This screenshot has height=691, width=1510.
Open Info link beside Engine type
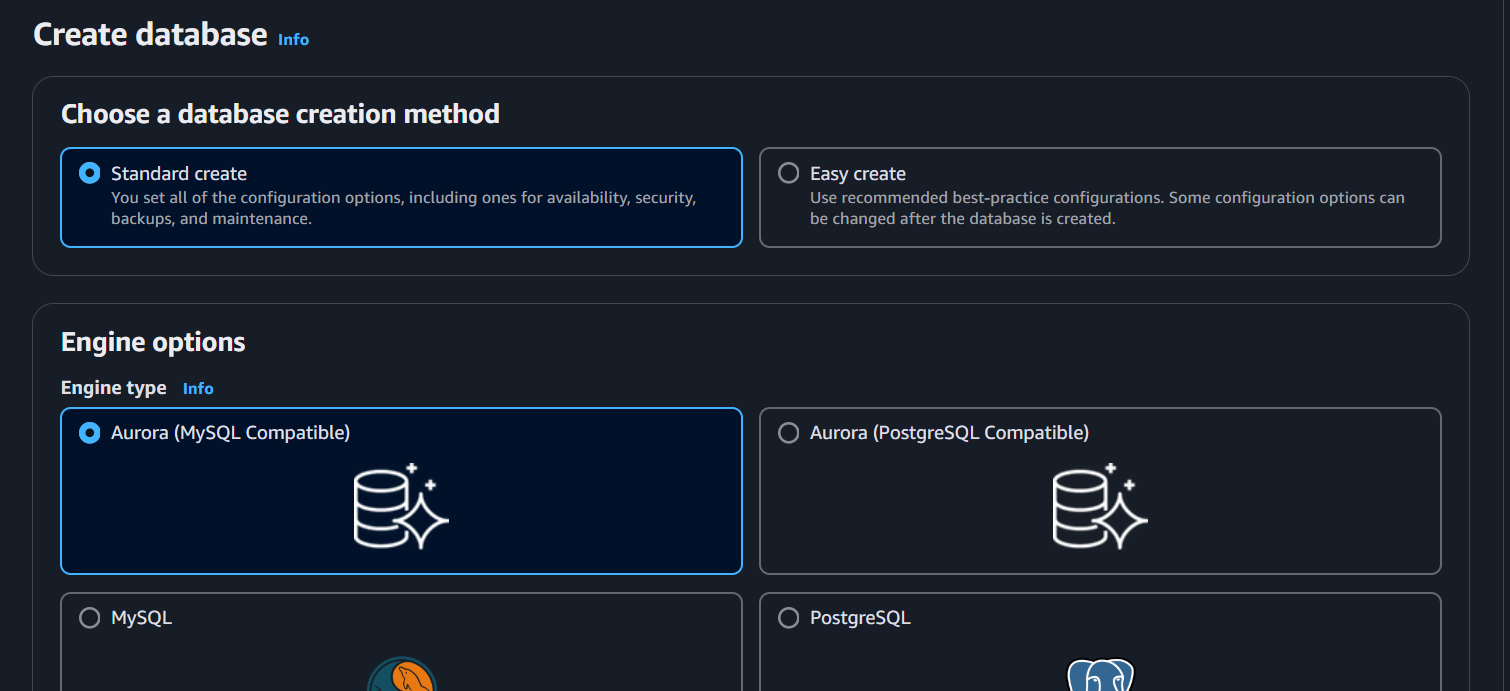(x=198, y=388)
